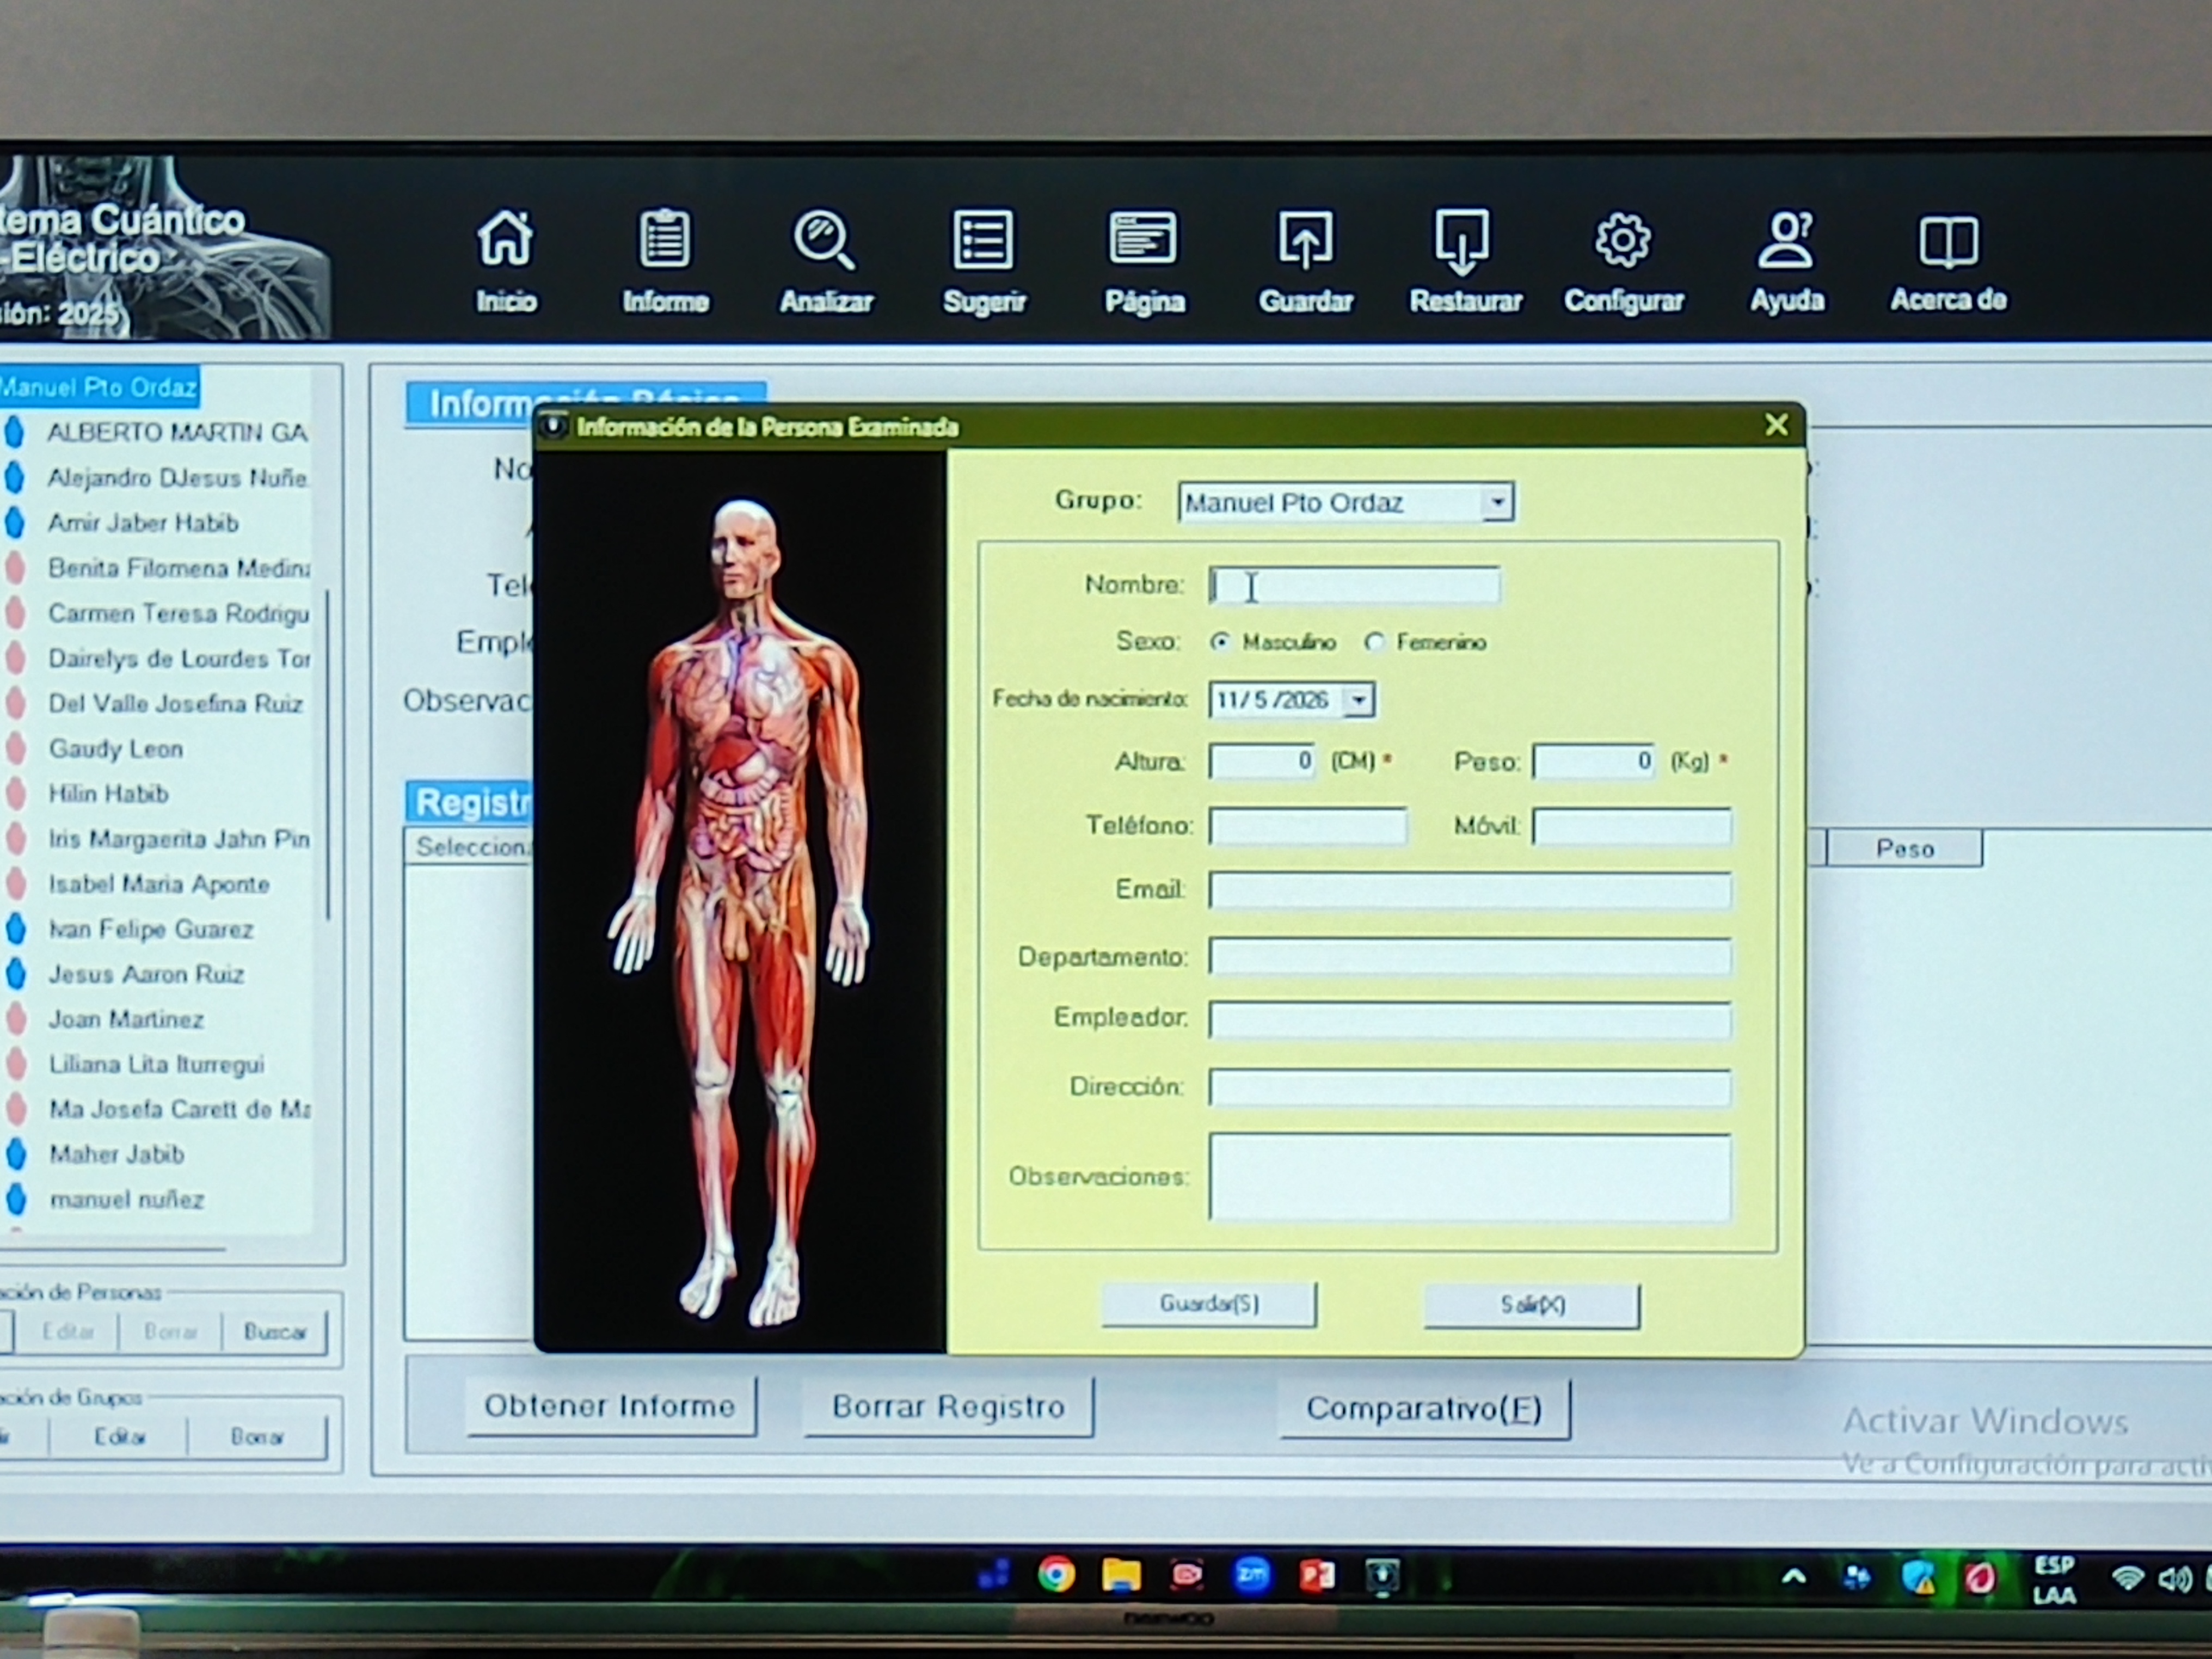This screenshot has width=2212, height=1659.
Task: Select Dairelys de Lourdes in the list
Action: pos(179,659)
